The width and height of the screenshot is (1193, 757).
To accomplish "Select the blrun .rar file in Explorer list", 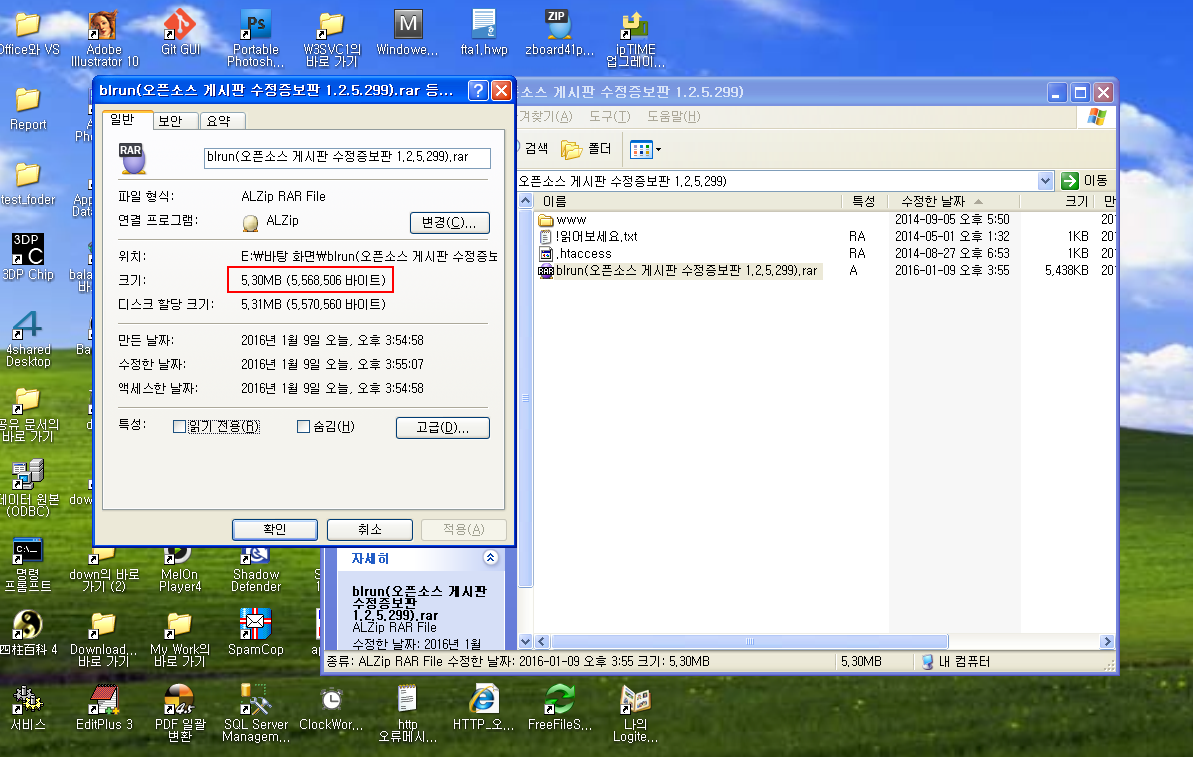I will 679,271.
